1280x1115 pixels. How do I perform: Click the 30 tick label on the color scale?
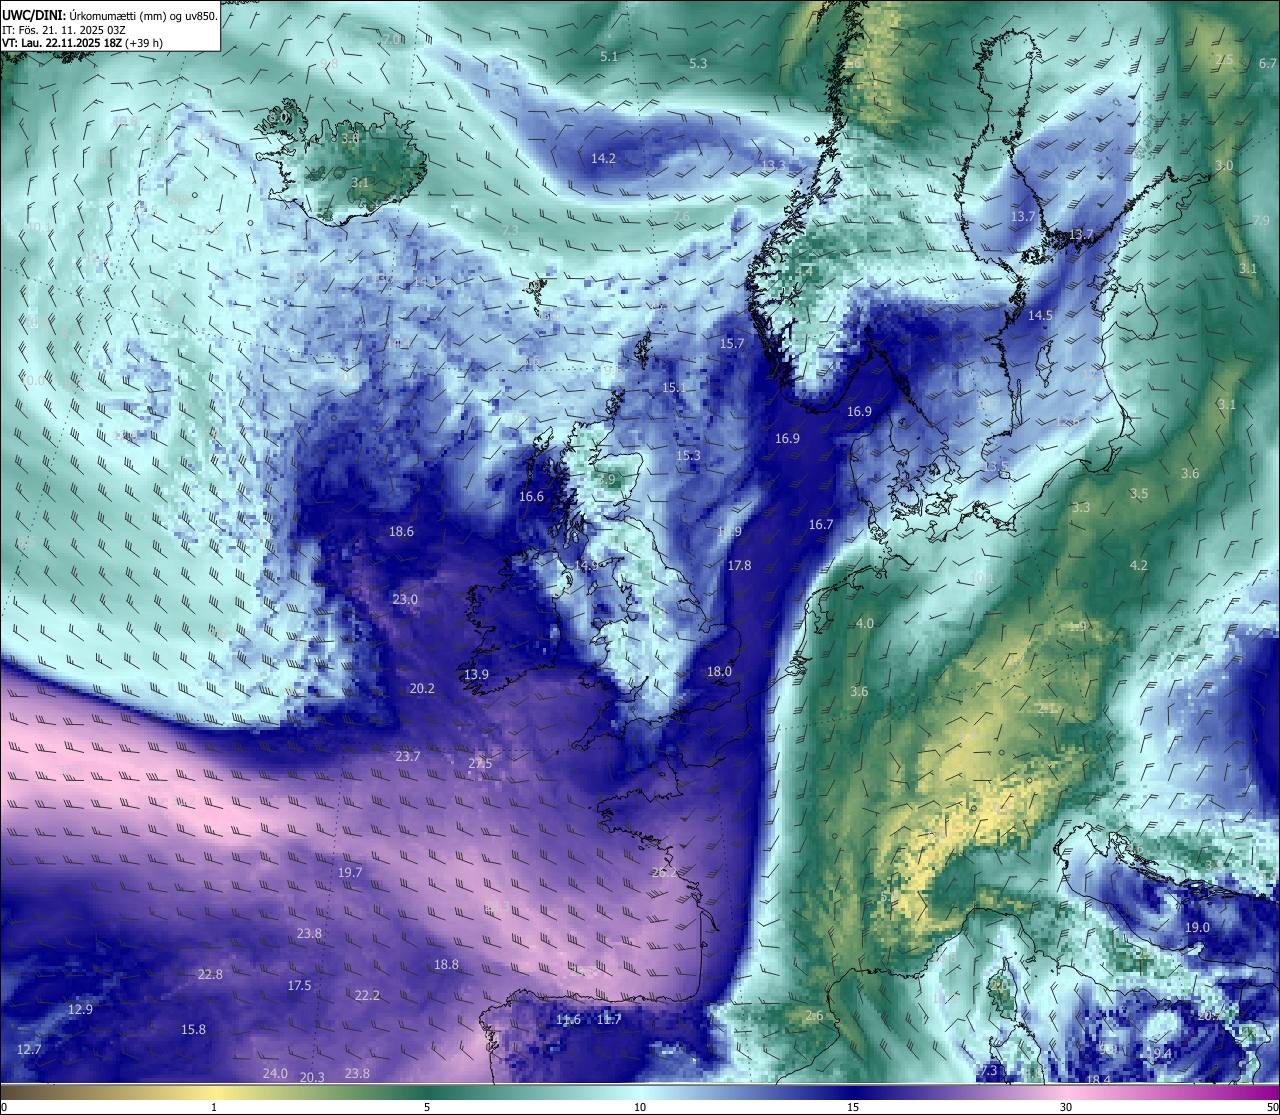pos(1066,1106)
